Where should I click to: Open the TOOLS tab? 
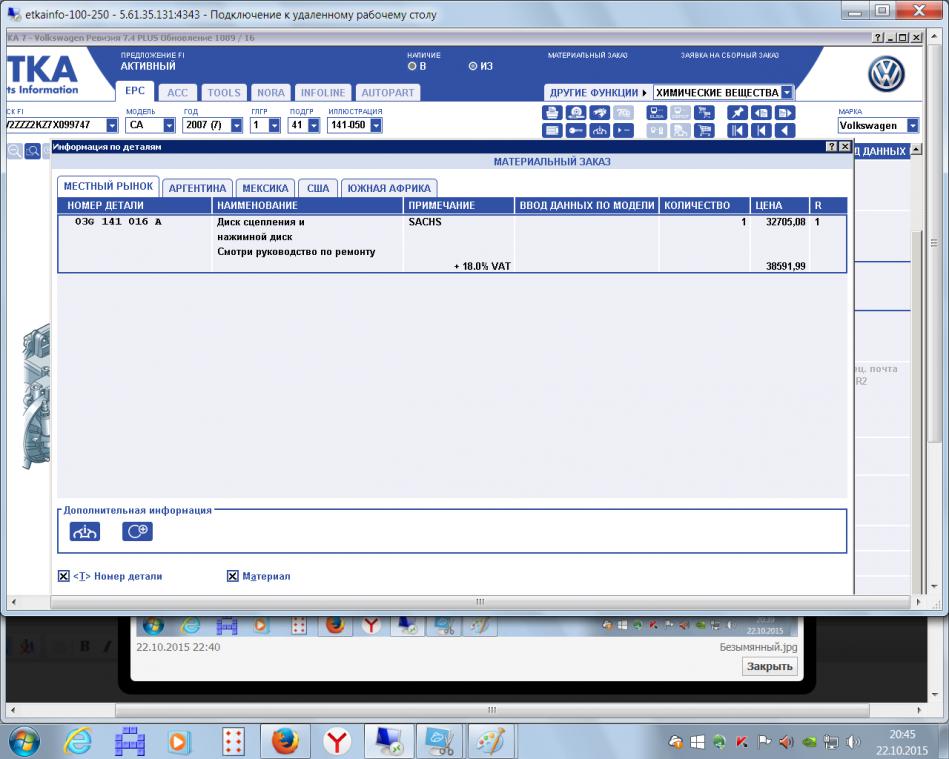pos(224,93)
